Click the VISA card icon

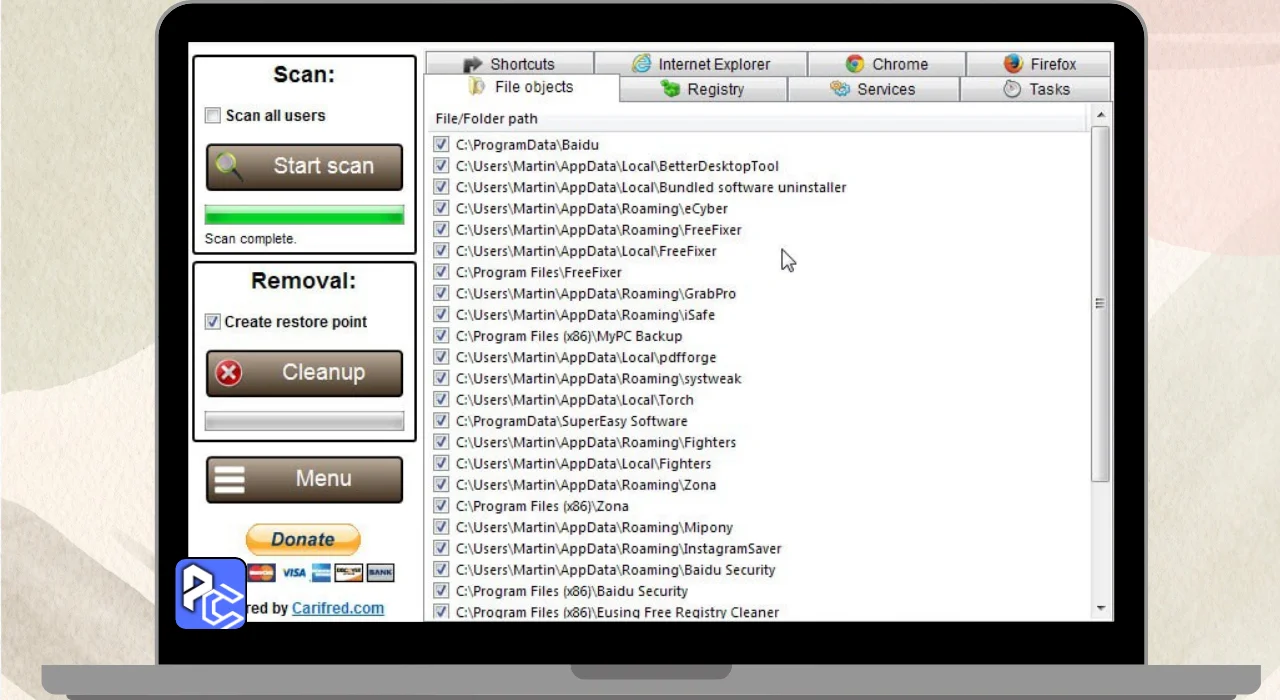tap(293, 573)
